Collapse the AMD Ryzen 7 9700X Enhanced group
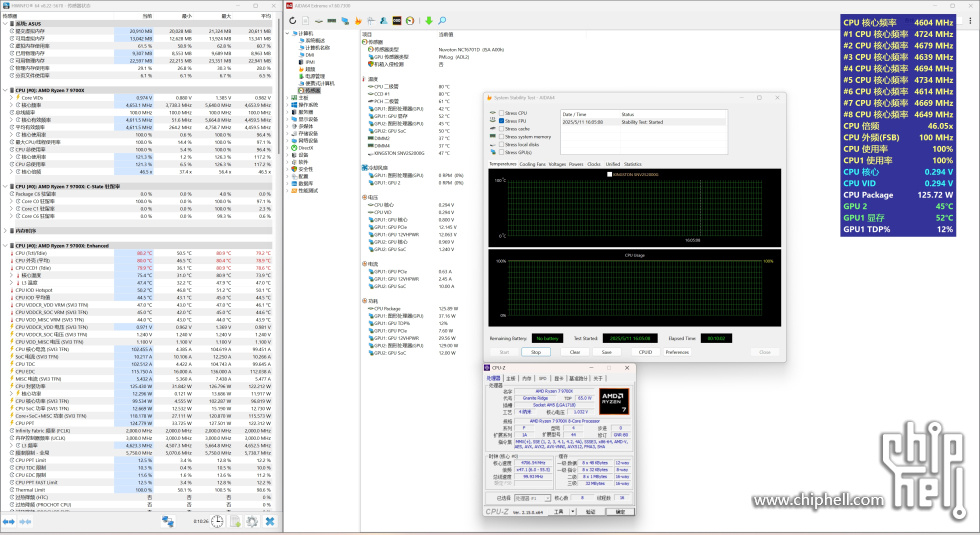 point(5,246)
